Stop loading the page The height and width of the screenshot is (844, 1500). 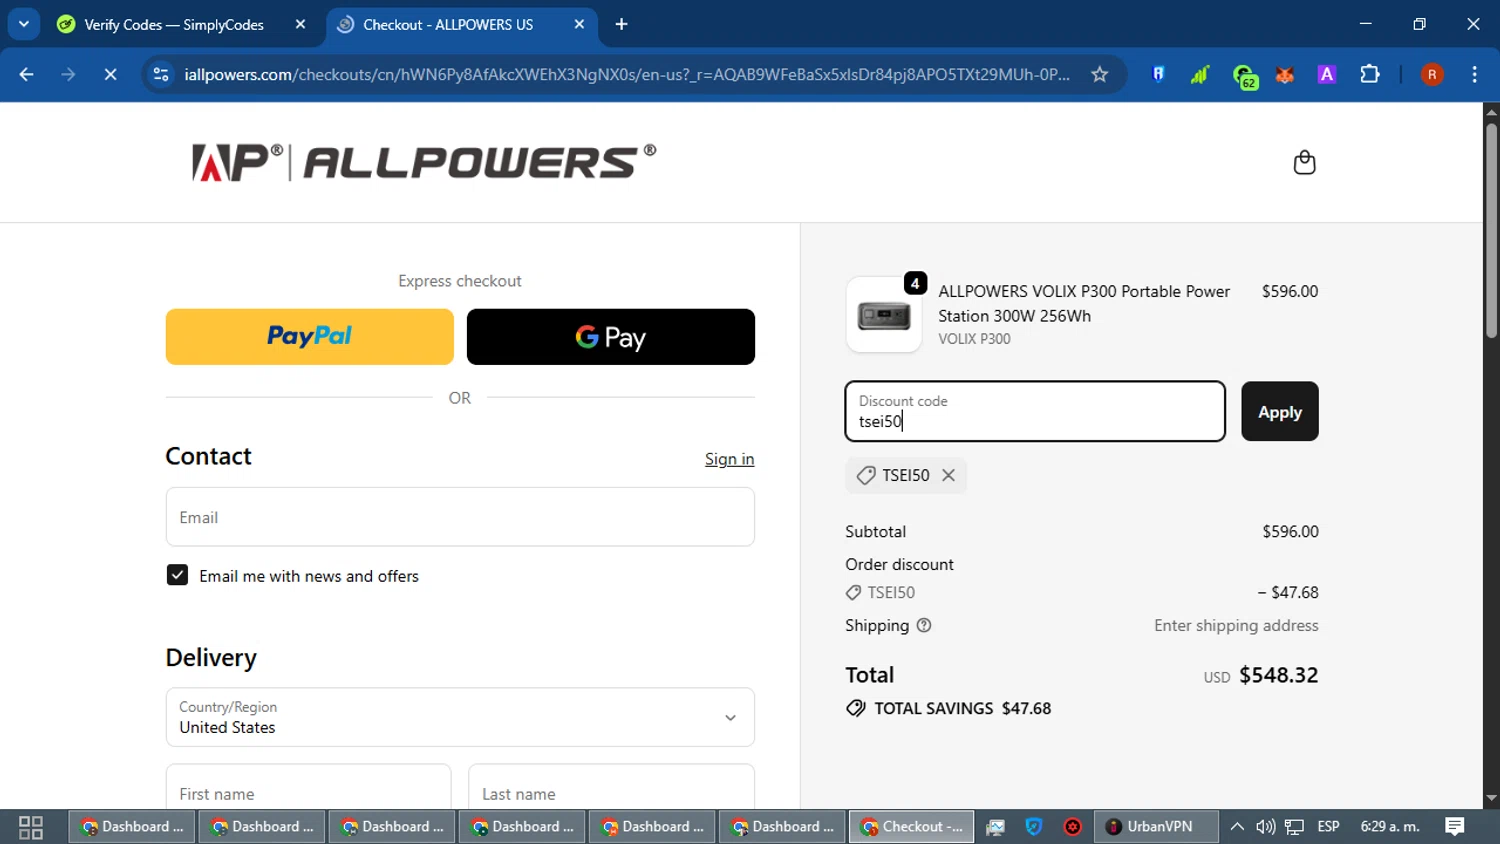(110, 74)
